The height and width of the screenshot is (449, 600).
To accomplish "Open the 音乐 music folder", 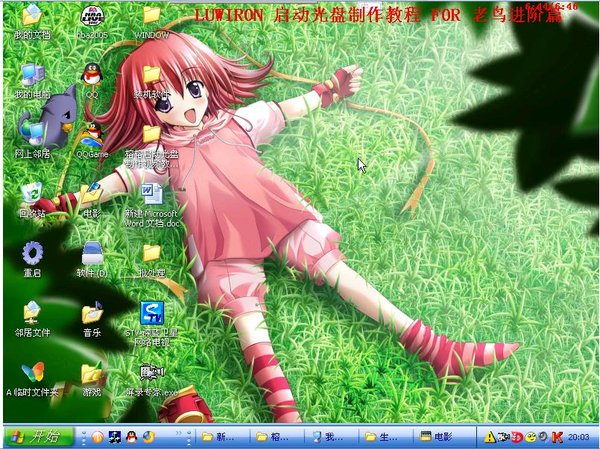I will click(91, 313).
